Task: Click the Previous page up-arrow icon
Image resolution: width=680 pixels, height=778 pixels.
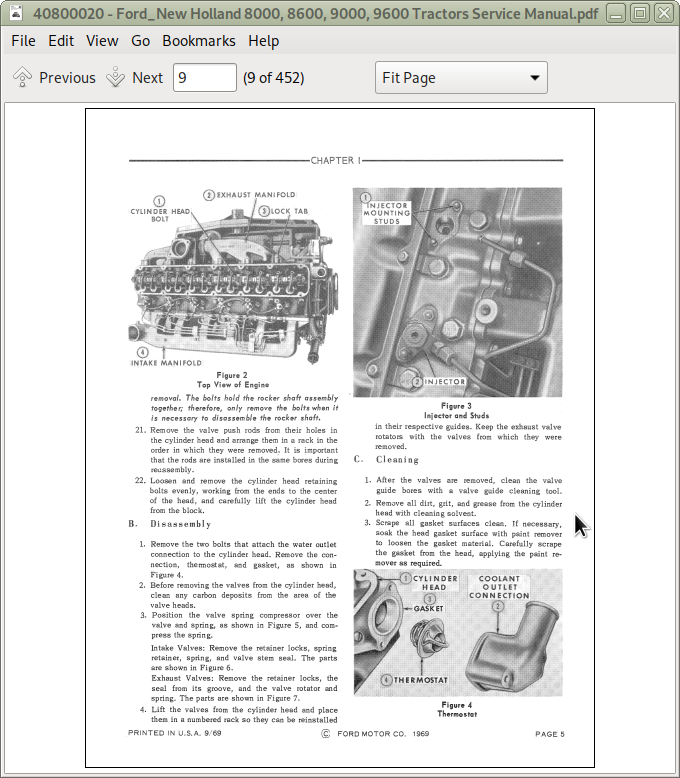Action: (22, 77)
